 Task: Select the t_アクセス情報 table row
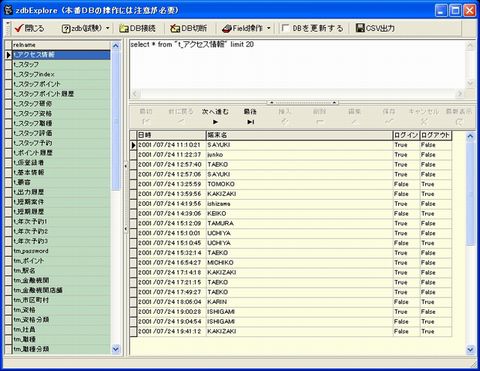coord(61,55)
